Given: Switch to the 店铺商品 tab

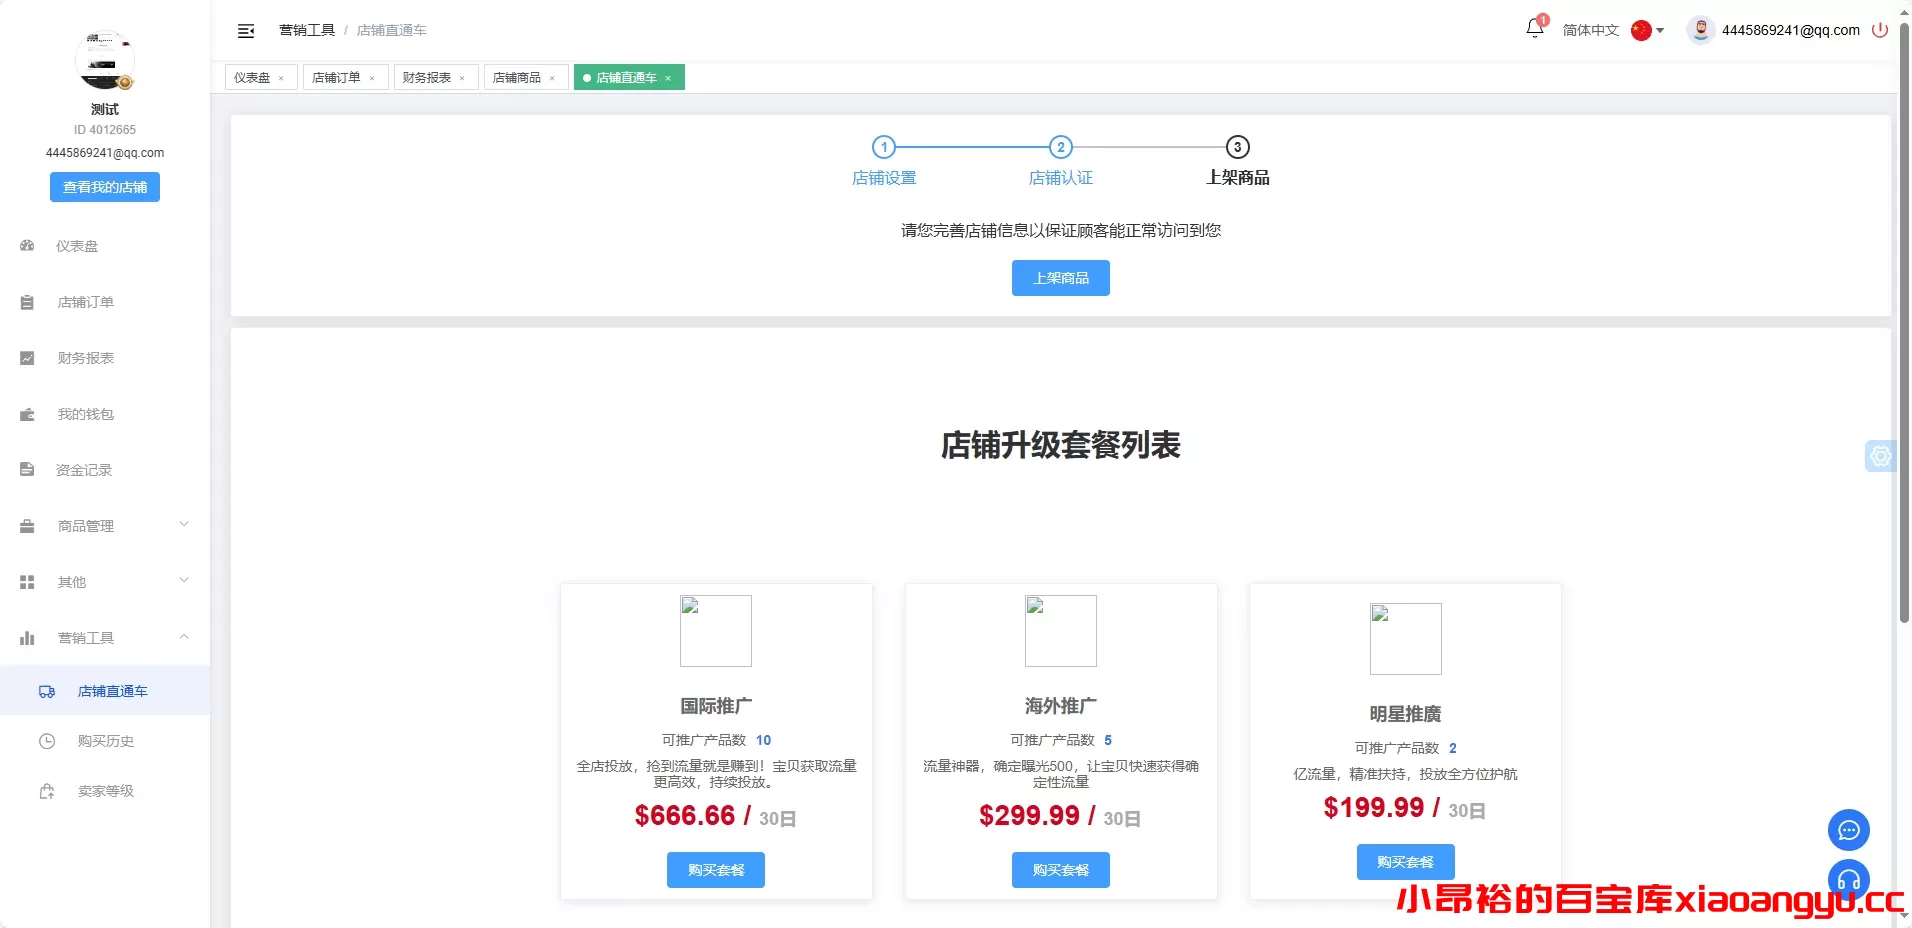Looking at the screenshot, I should point(517,77).
